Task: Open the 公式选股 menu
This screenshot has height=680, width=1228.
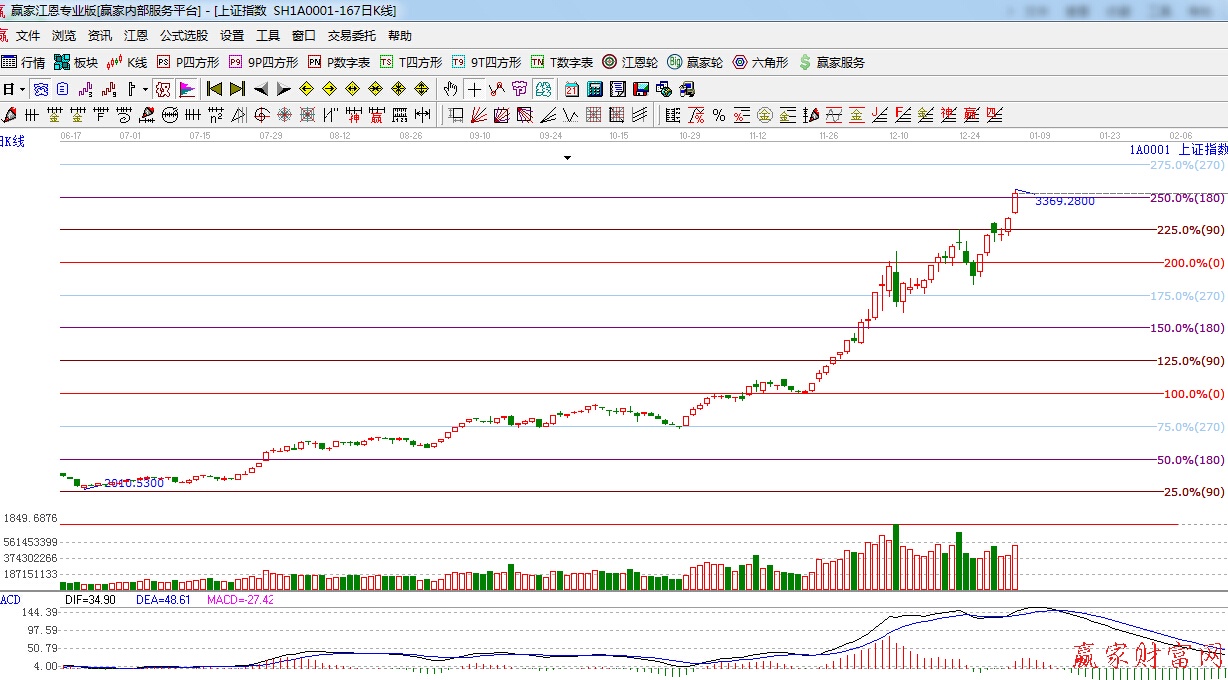Action: (x=184, y=35)
